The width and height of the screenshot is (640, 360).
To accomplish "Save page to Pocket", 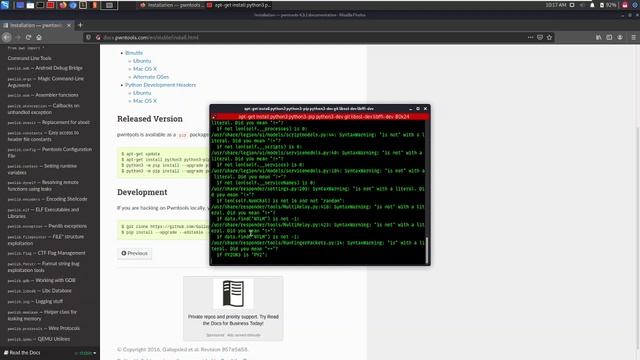I will point(540,37).
